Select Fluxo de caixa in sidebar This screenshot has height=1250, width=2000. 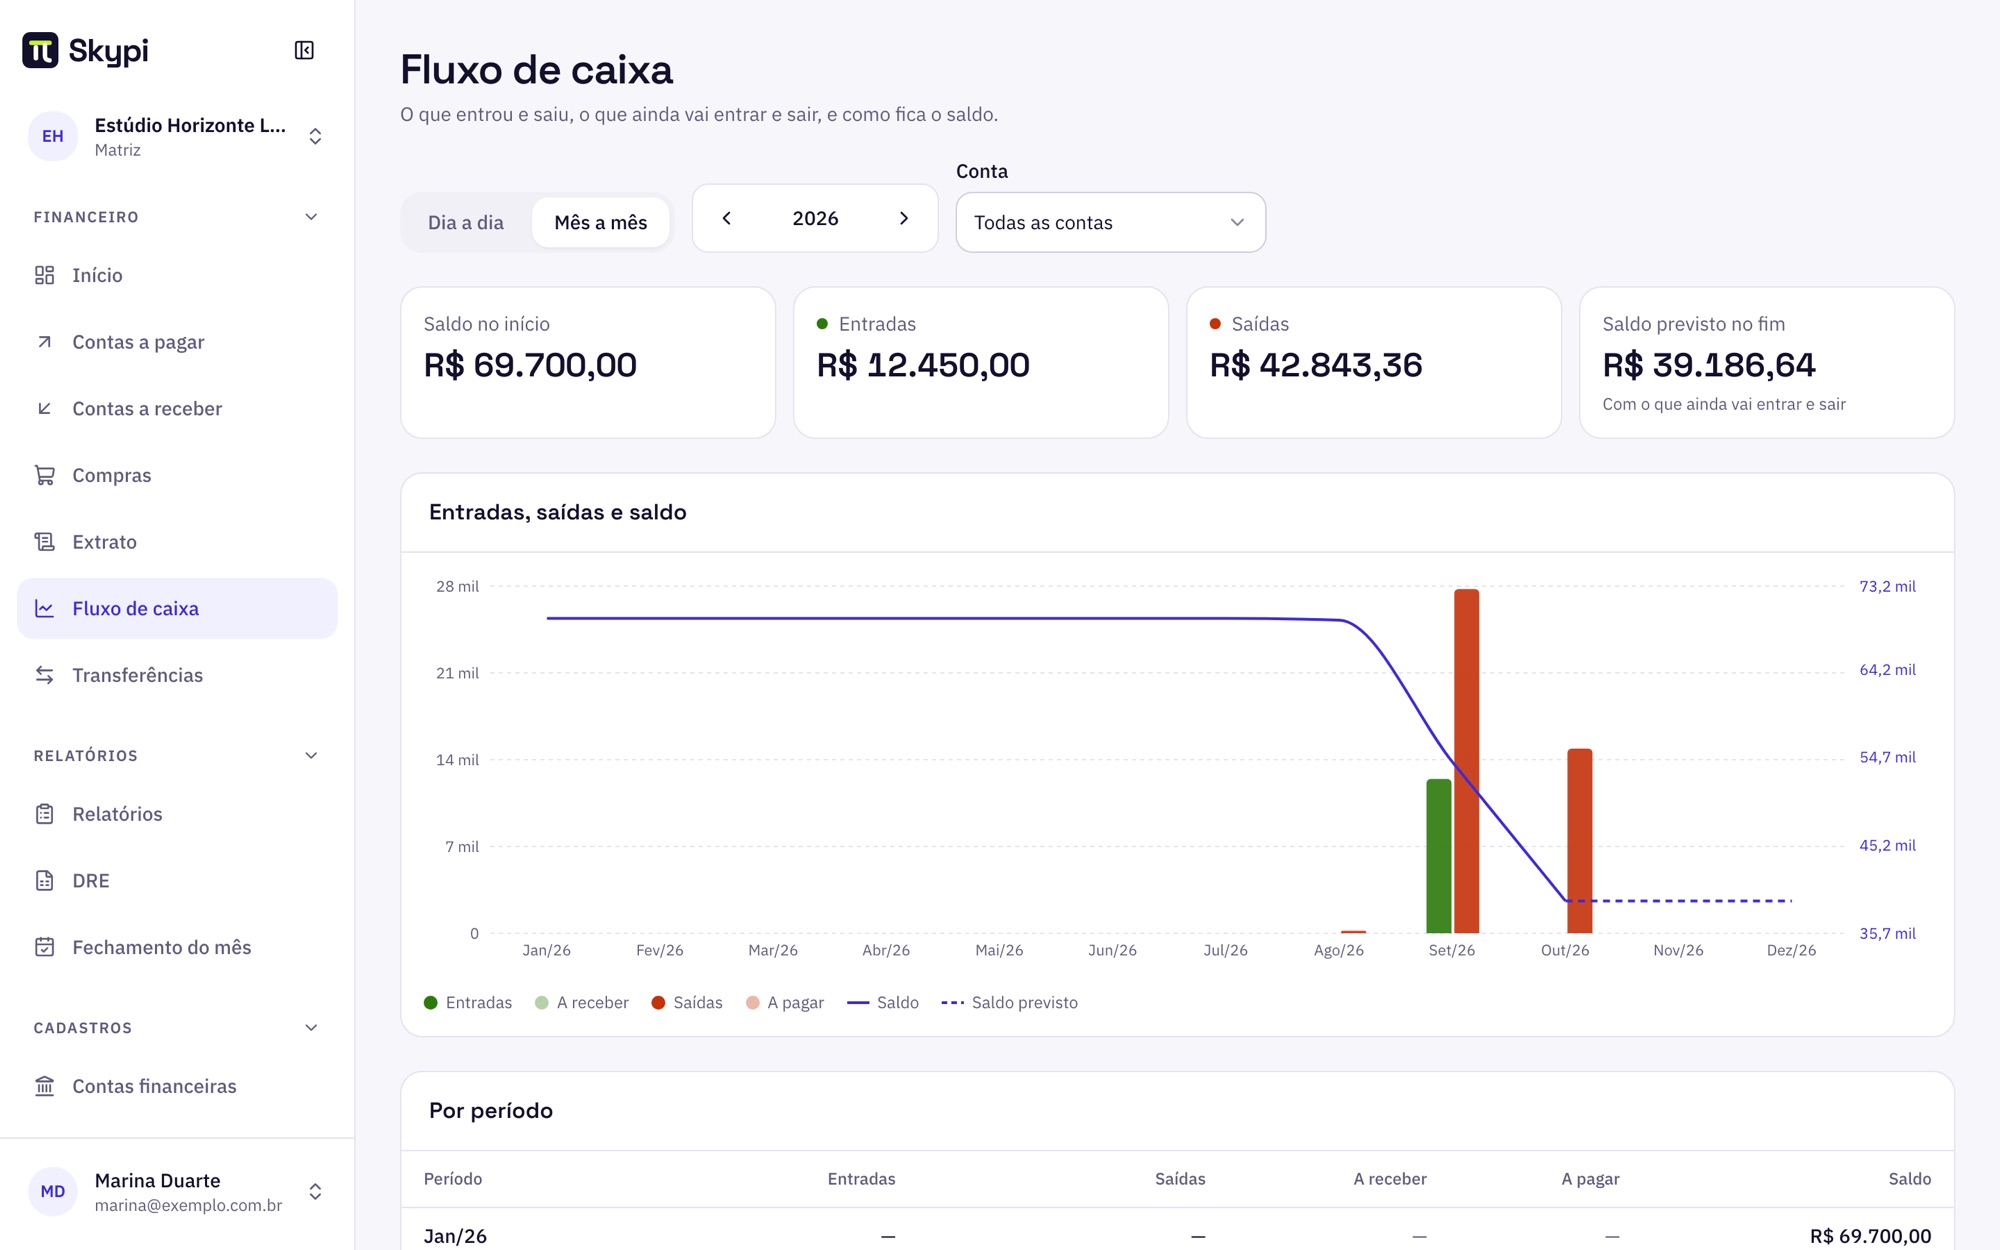point(177,608)
